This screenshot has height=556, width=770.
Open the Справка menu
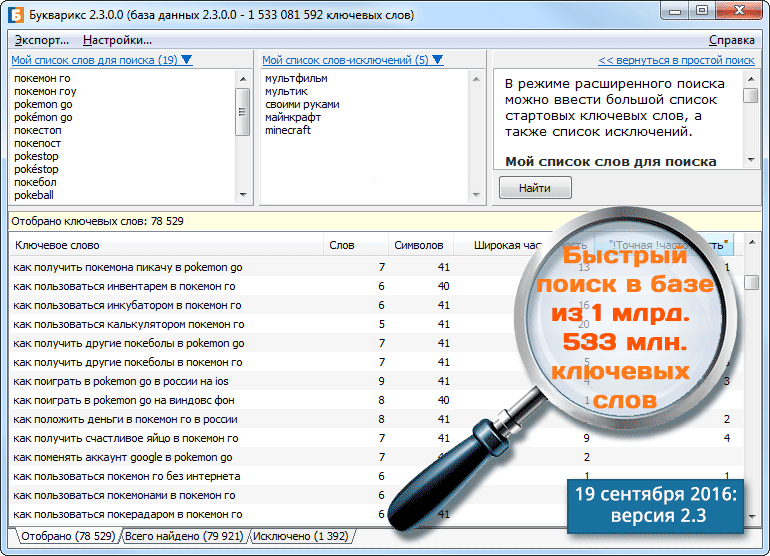pyautogui.click(x=732, y=40)
